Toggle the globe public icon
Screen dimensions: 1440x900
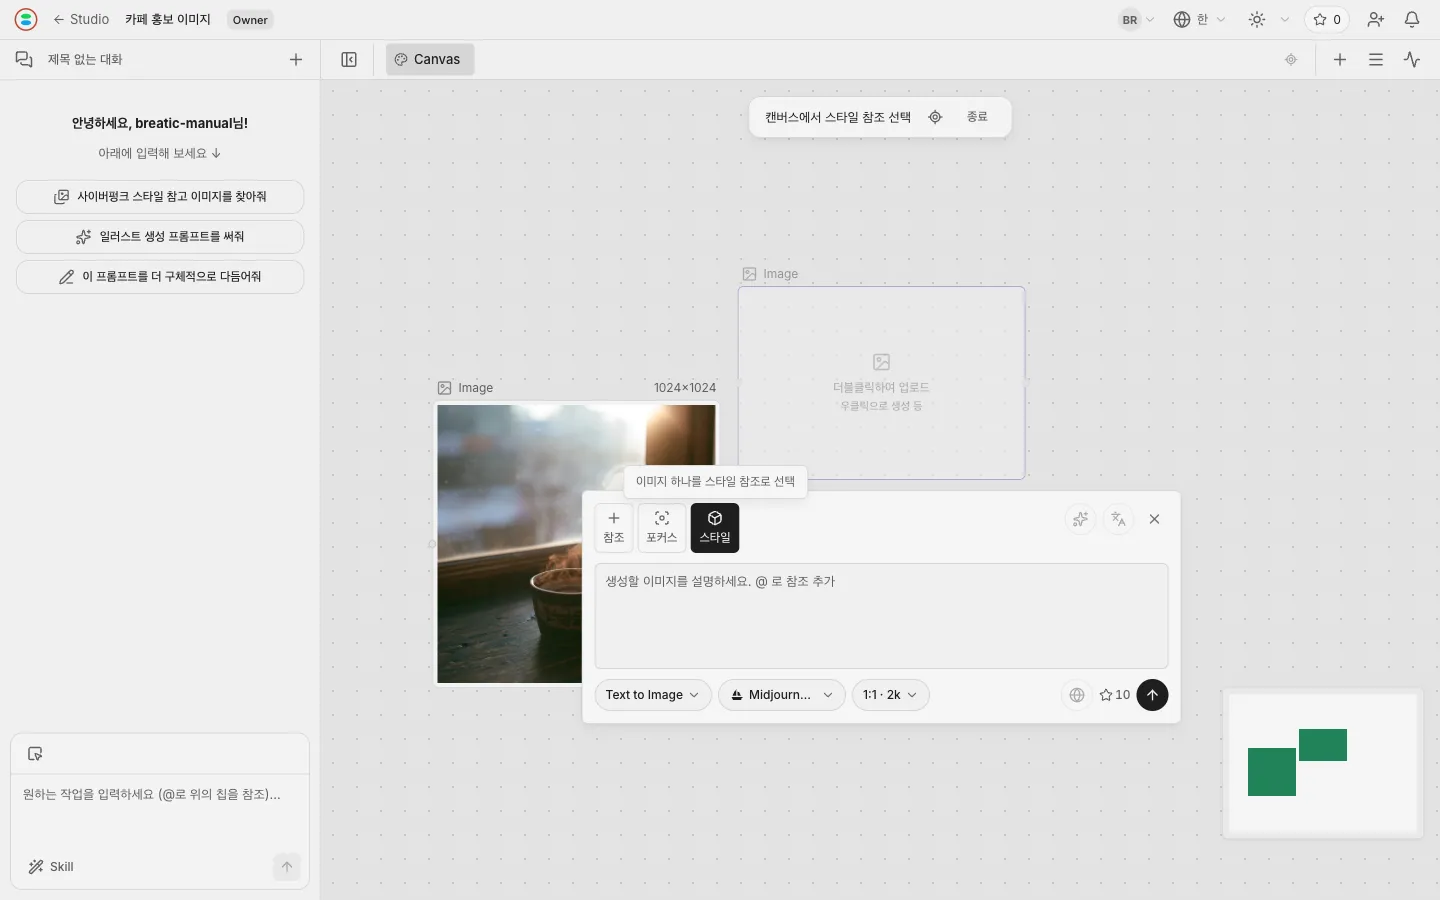tap(1077, 695)
